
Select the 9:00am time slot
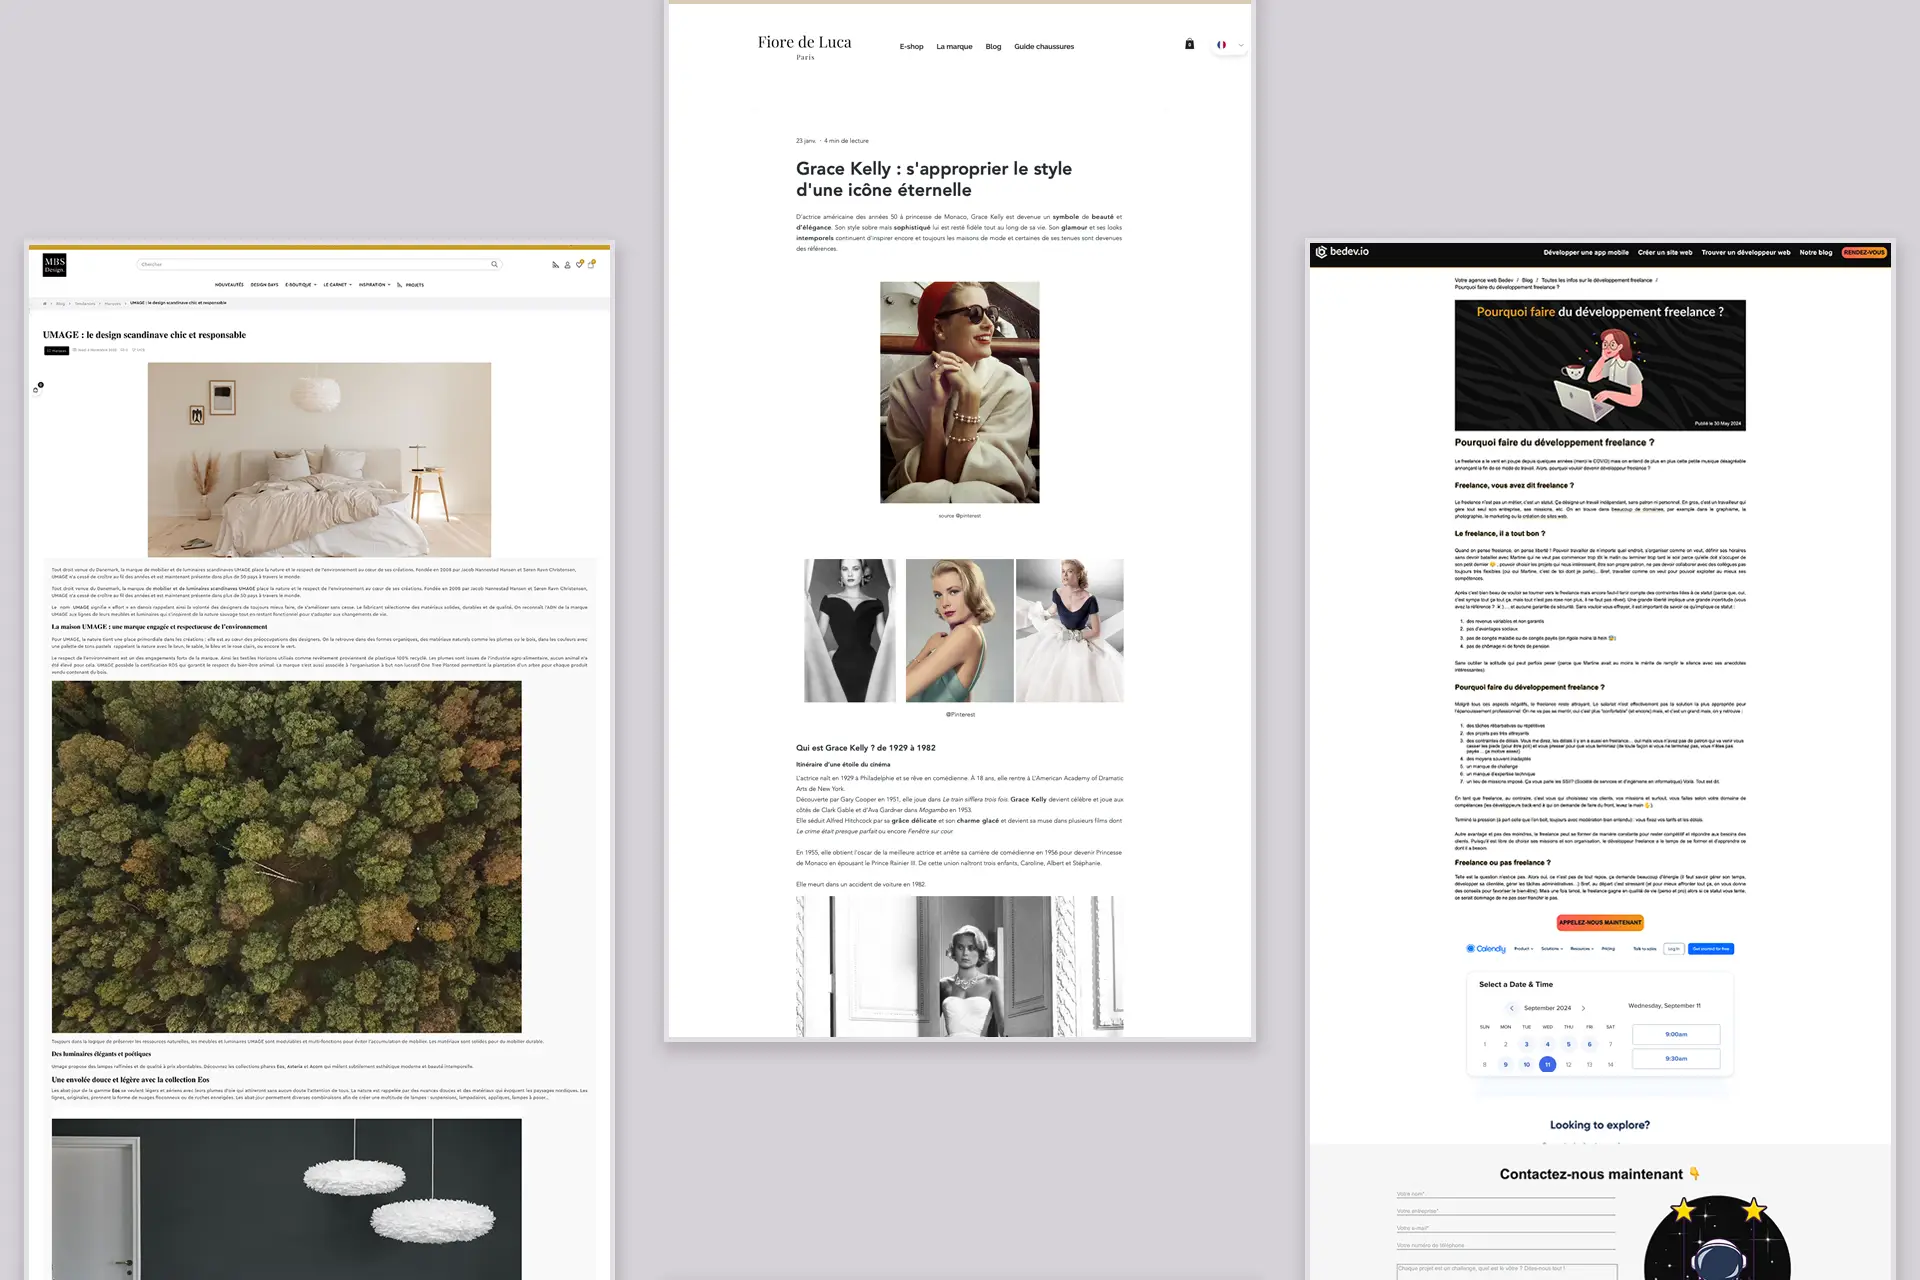[1676, 1034]
